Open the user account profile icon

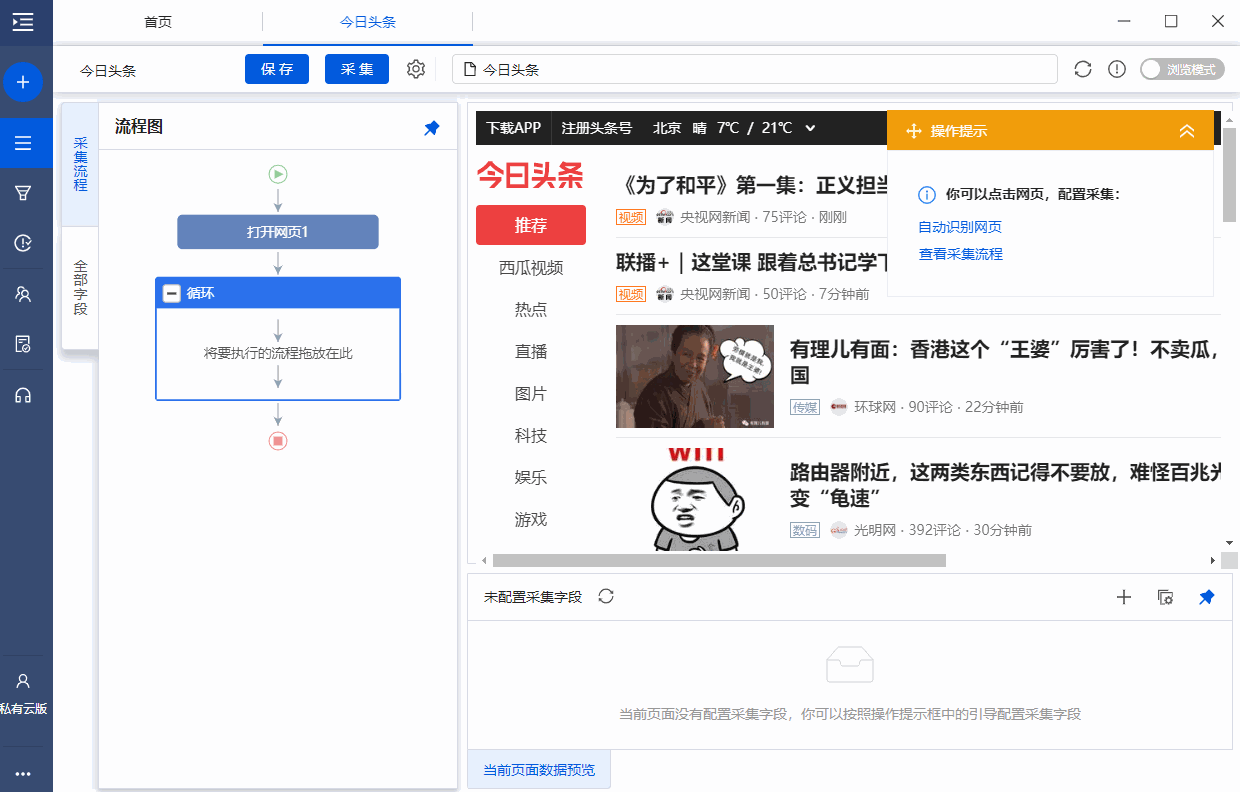pyautogui.click(x=23, y=681)
